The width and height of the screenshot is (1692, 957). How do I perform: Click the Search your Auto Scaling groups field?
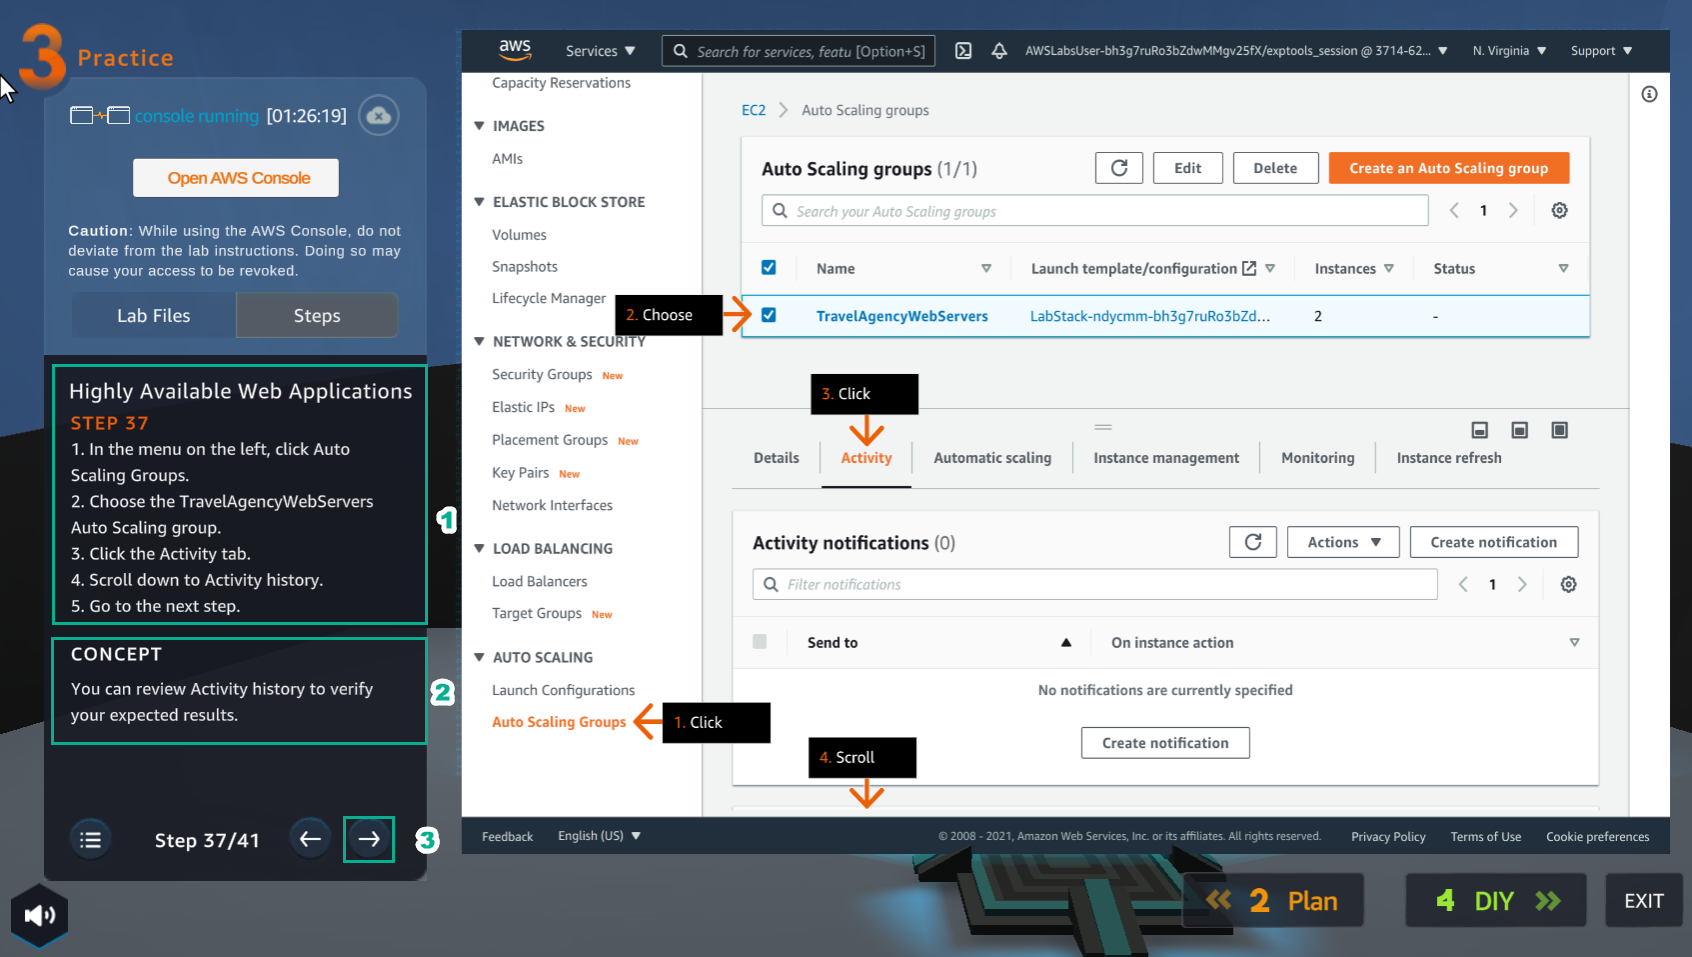point(1095,211)
